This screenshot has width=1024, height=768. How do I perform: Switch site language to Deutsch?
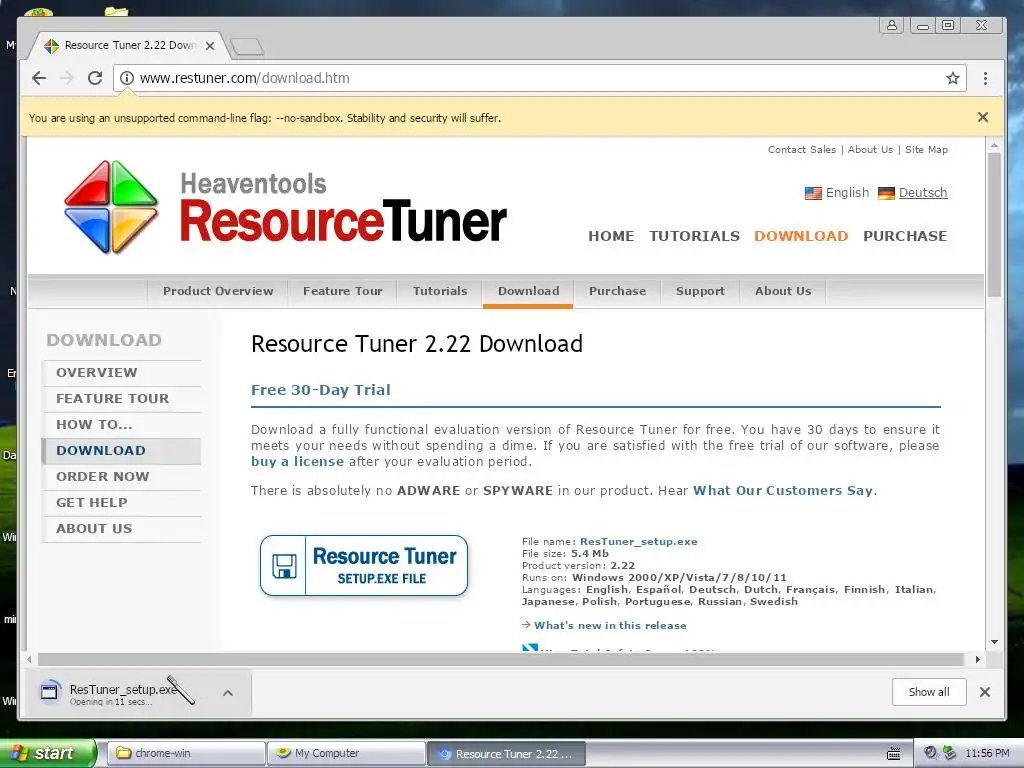click(923, 193)
